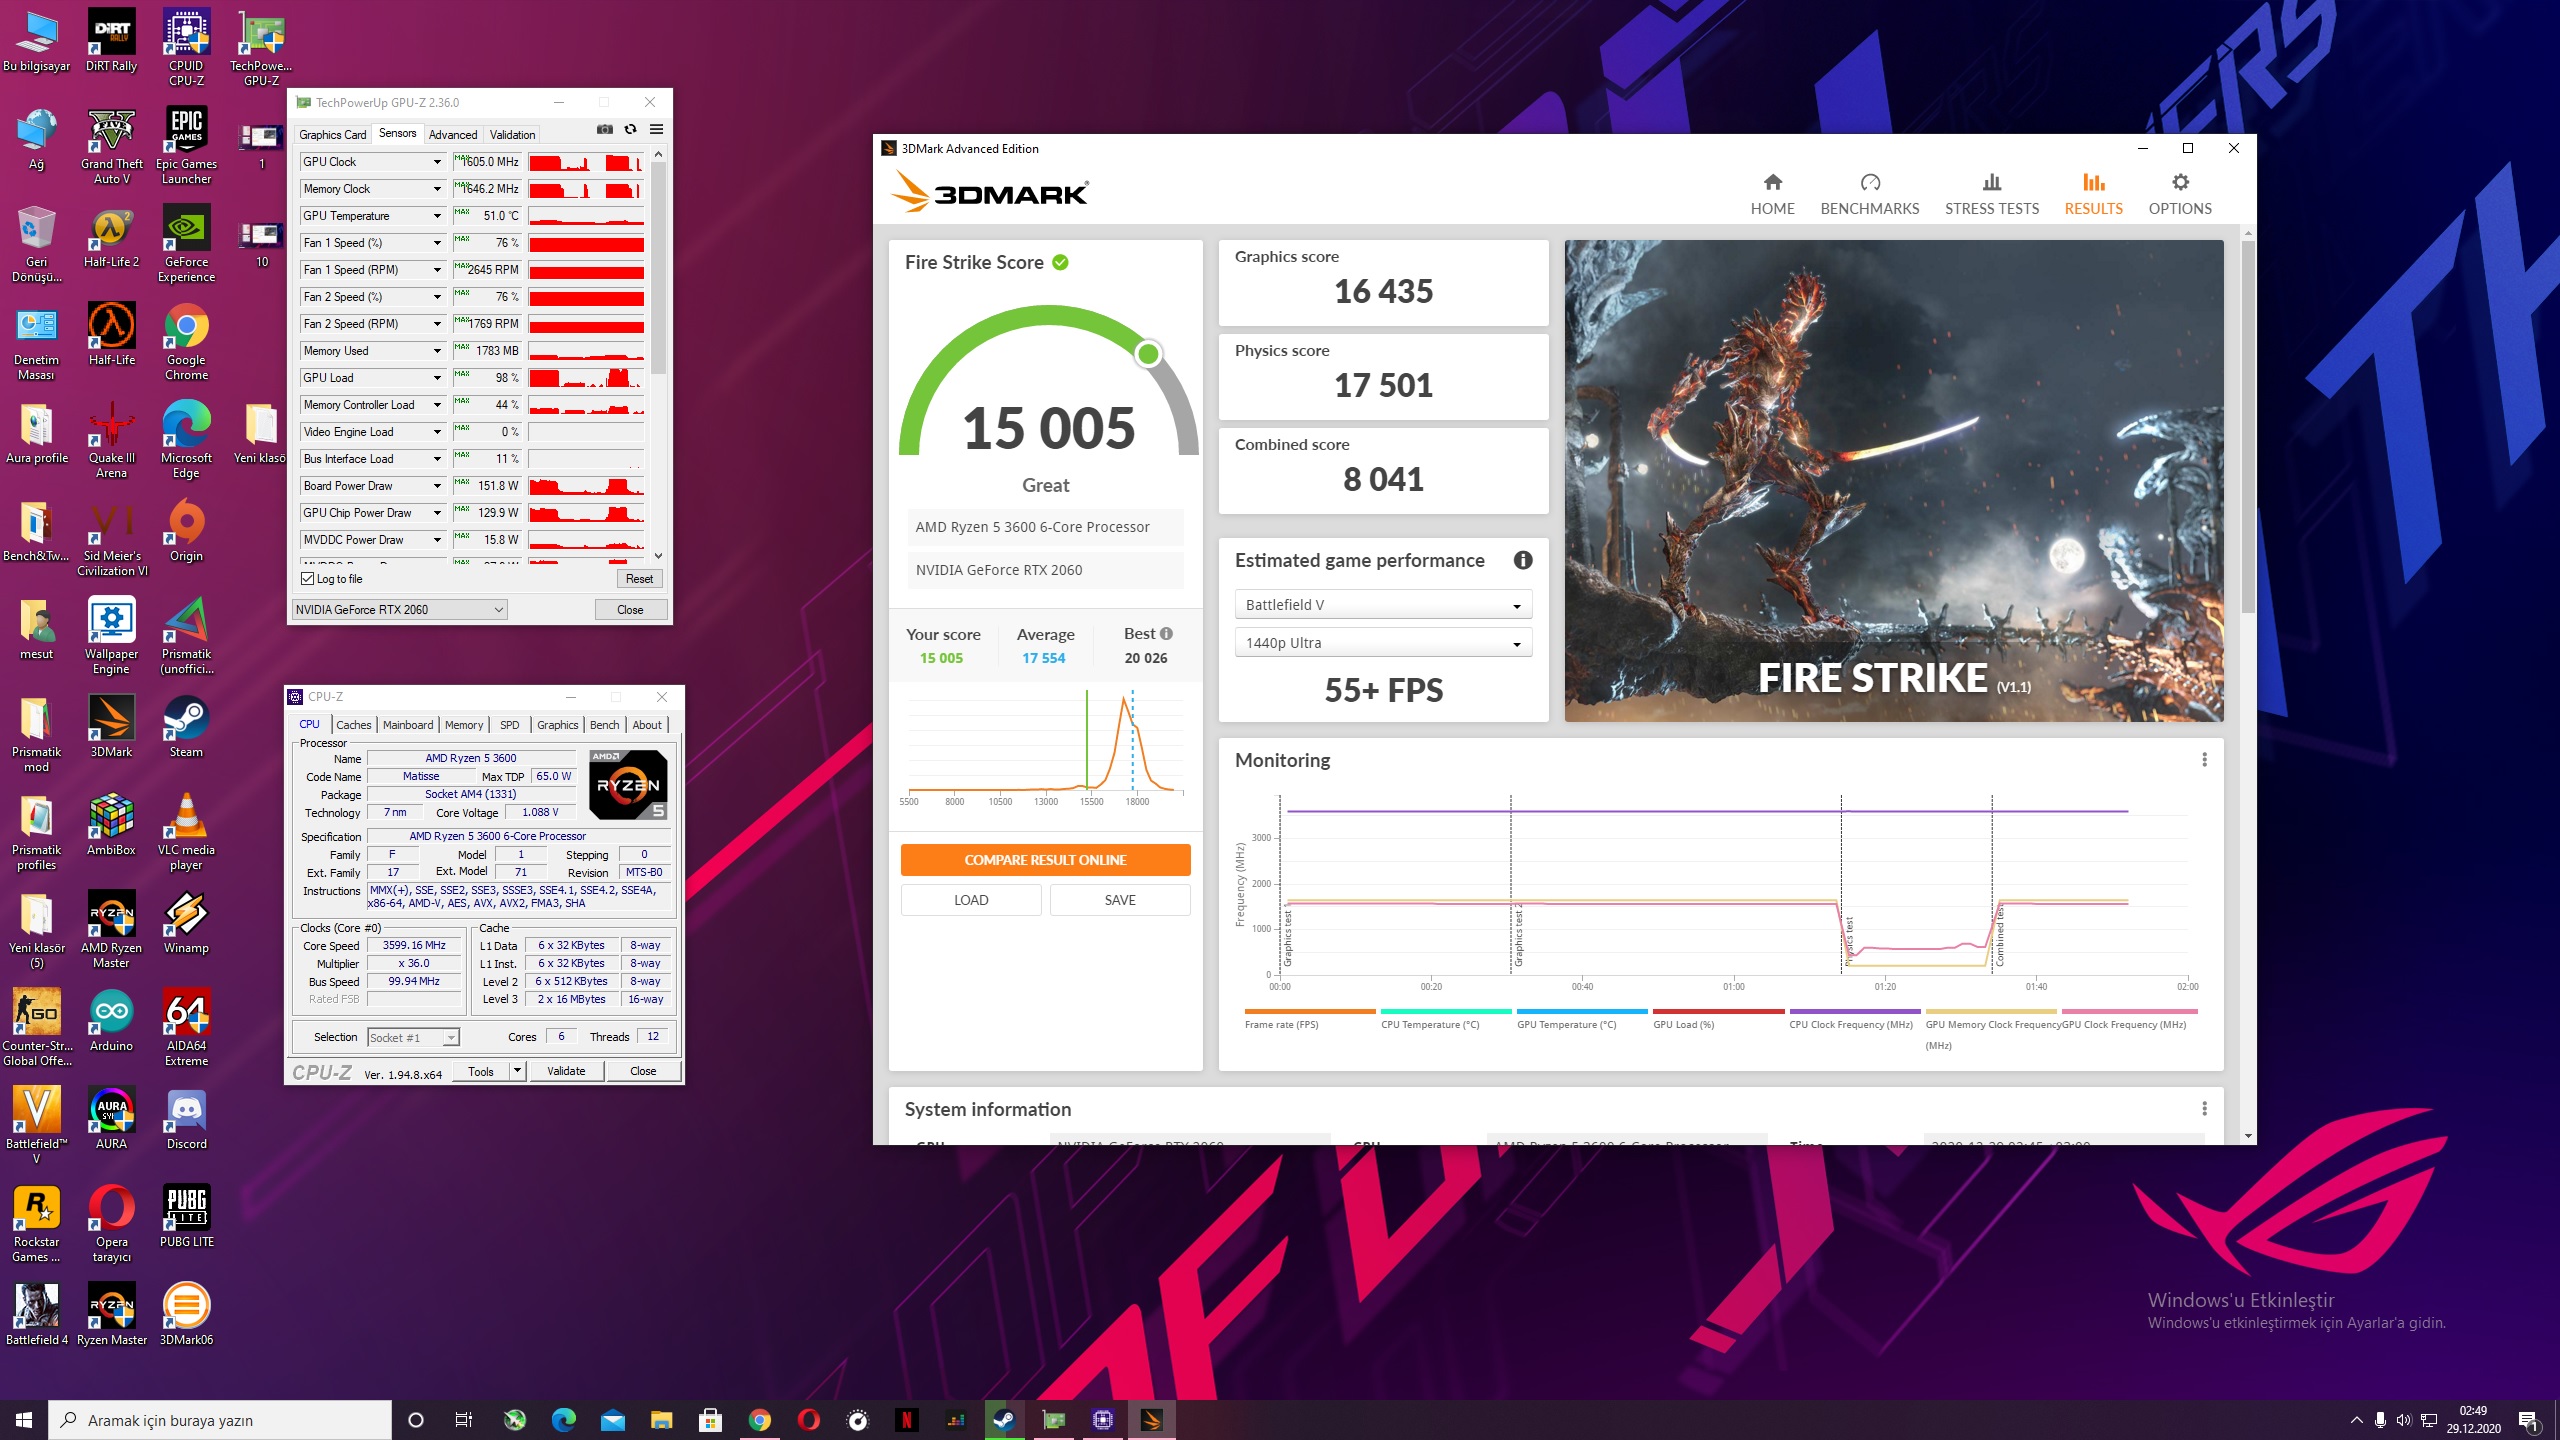Click the GPU-Z sensors scroll down arrow
The height and width of the screenshot is (1440, 2560).
[658, 556]
